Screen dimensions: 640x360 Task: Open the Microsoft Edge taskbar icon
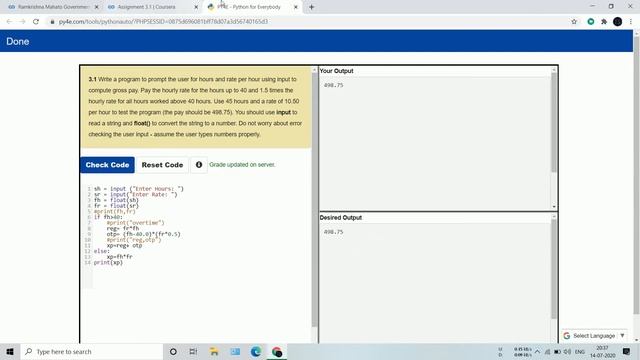[x=256, y=351]
